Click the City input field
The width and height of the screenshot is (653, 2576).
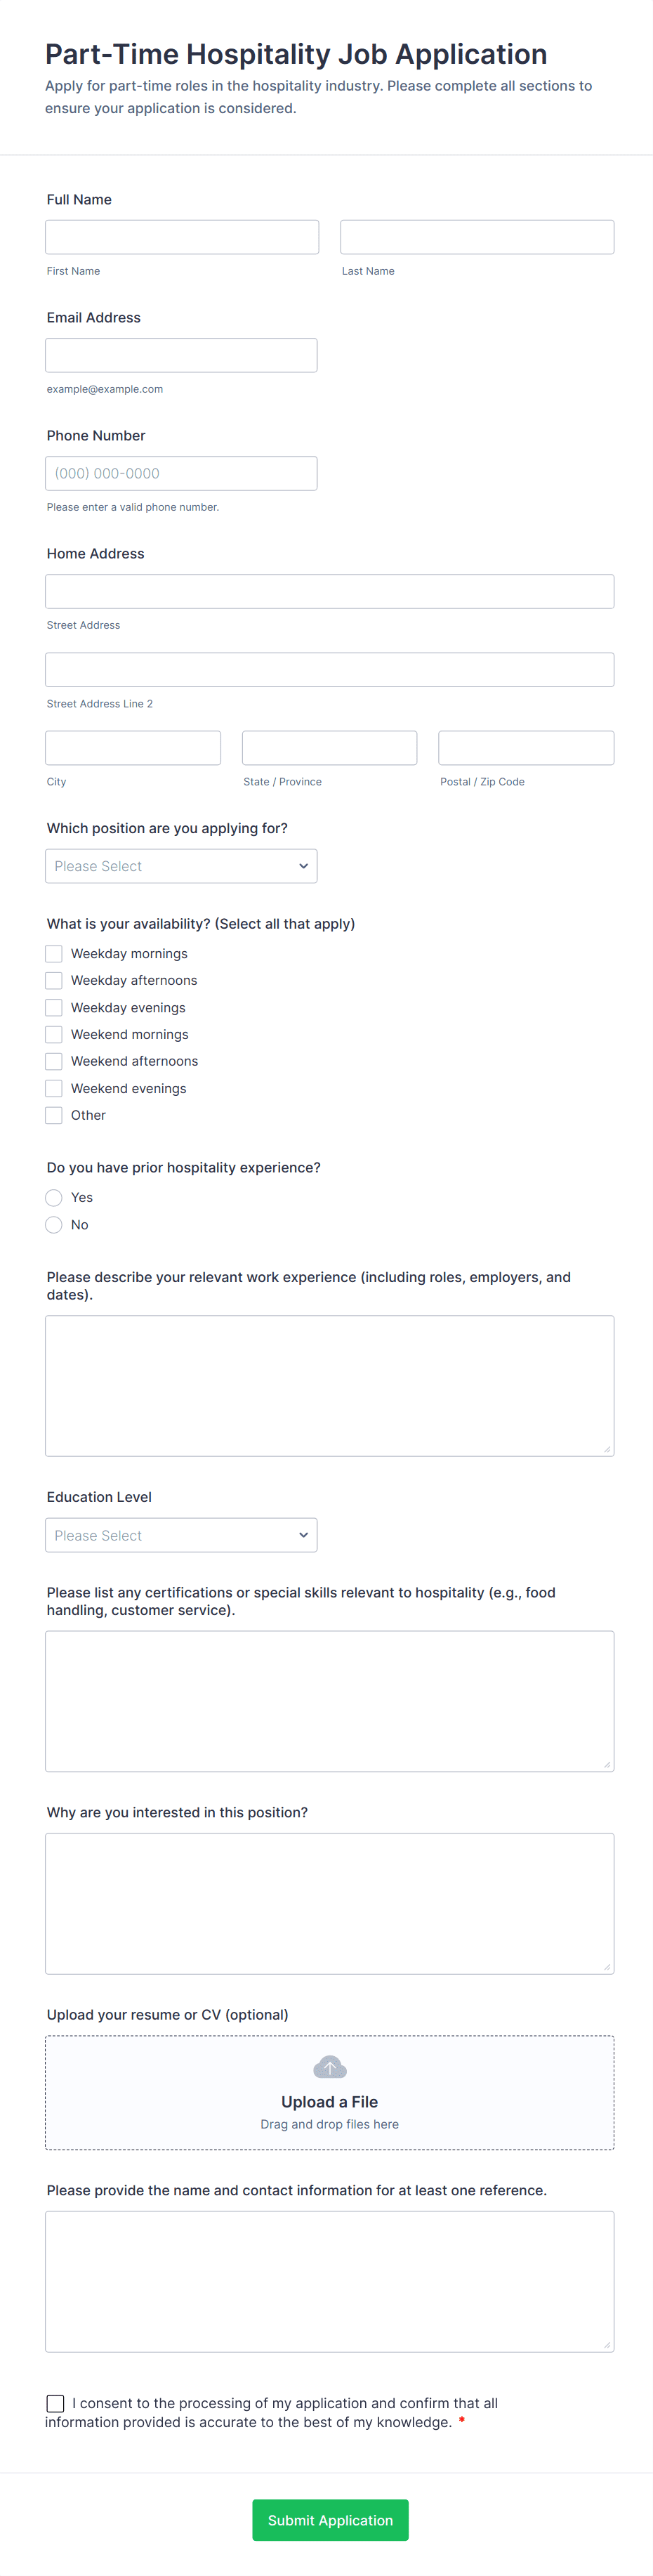(132, 747)
